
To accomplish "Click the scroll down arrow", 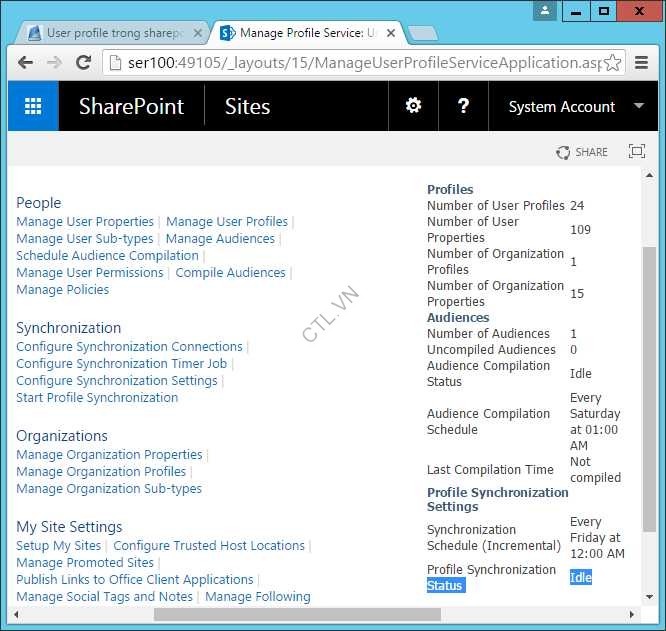I will 649,597.
